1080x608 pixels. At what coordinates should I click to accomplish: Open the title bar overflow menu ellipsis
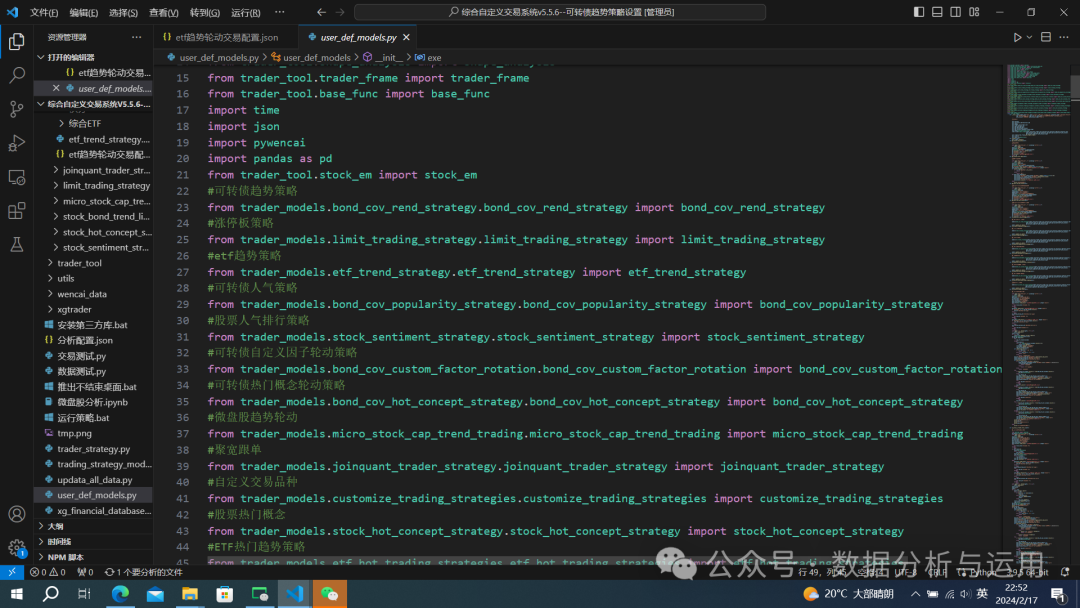[279, 12]
